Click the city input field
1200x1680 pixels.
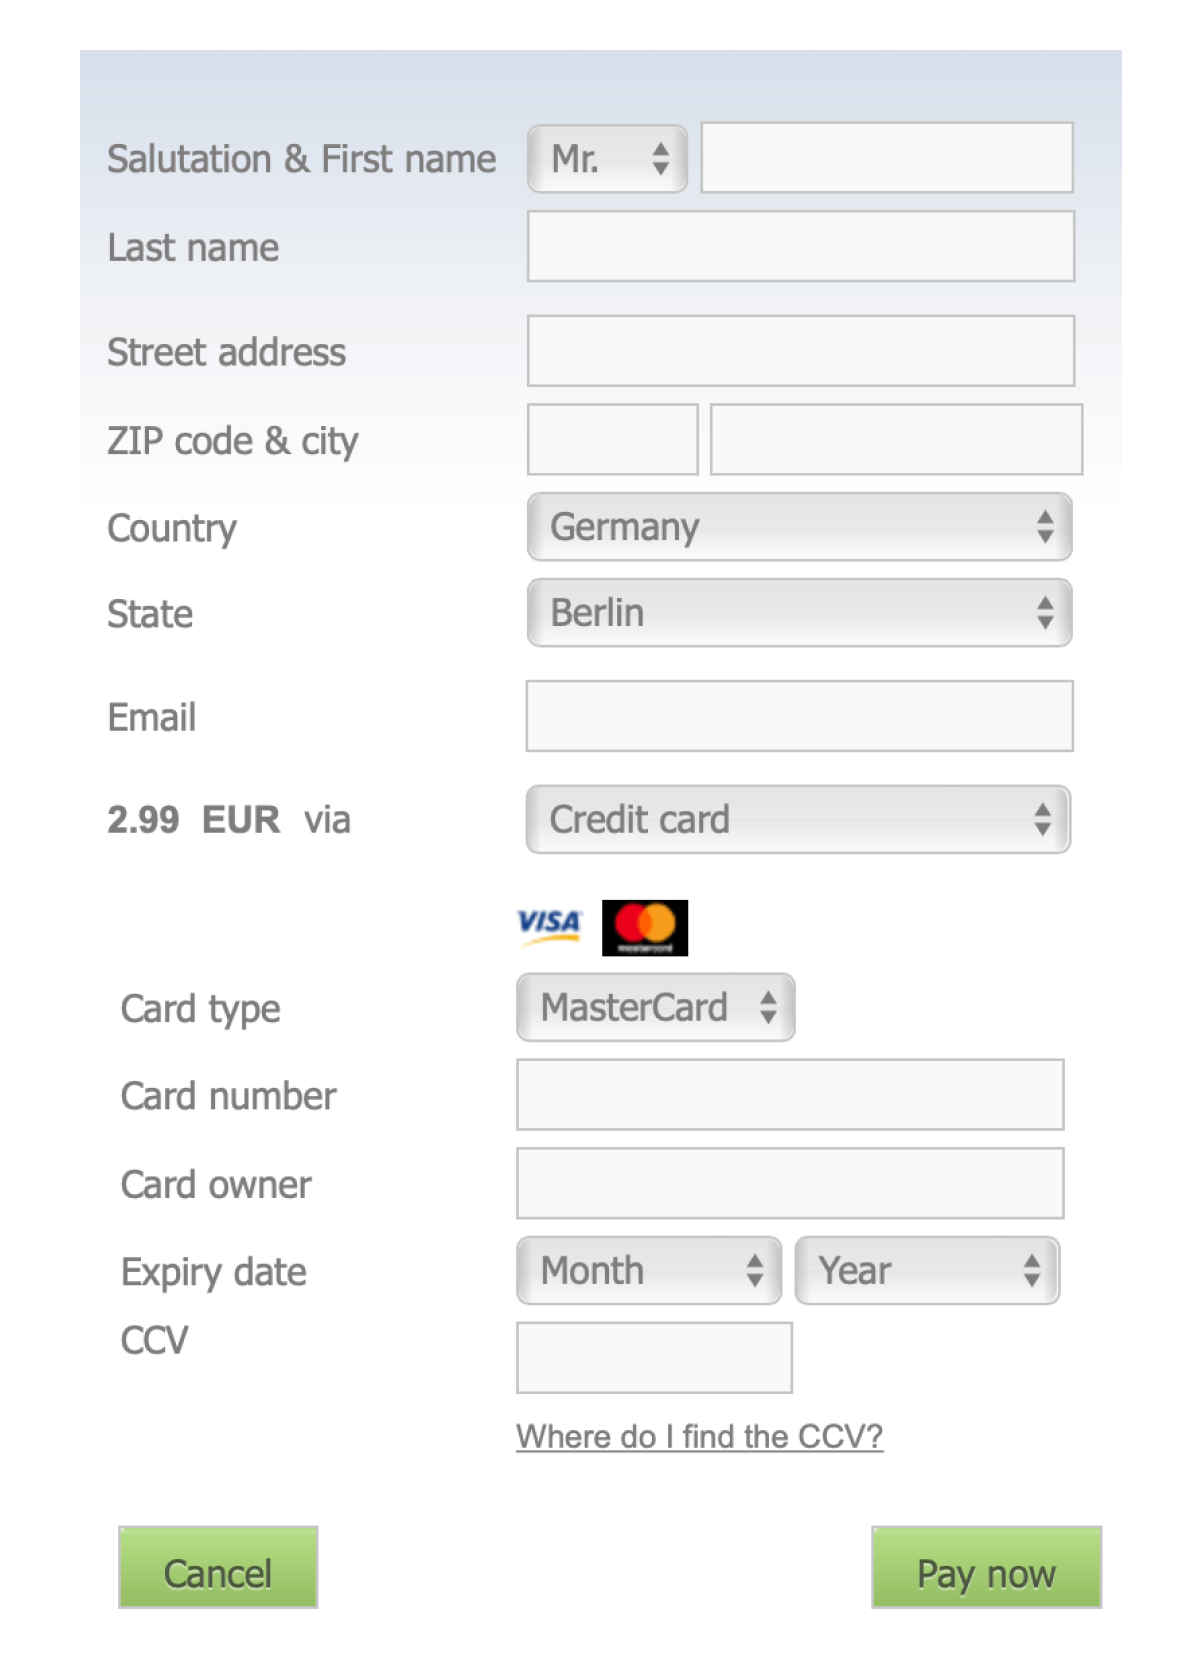coord(895,440)
